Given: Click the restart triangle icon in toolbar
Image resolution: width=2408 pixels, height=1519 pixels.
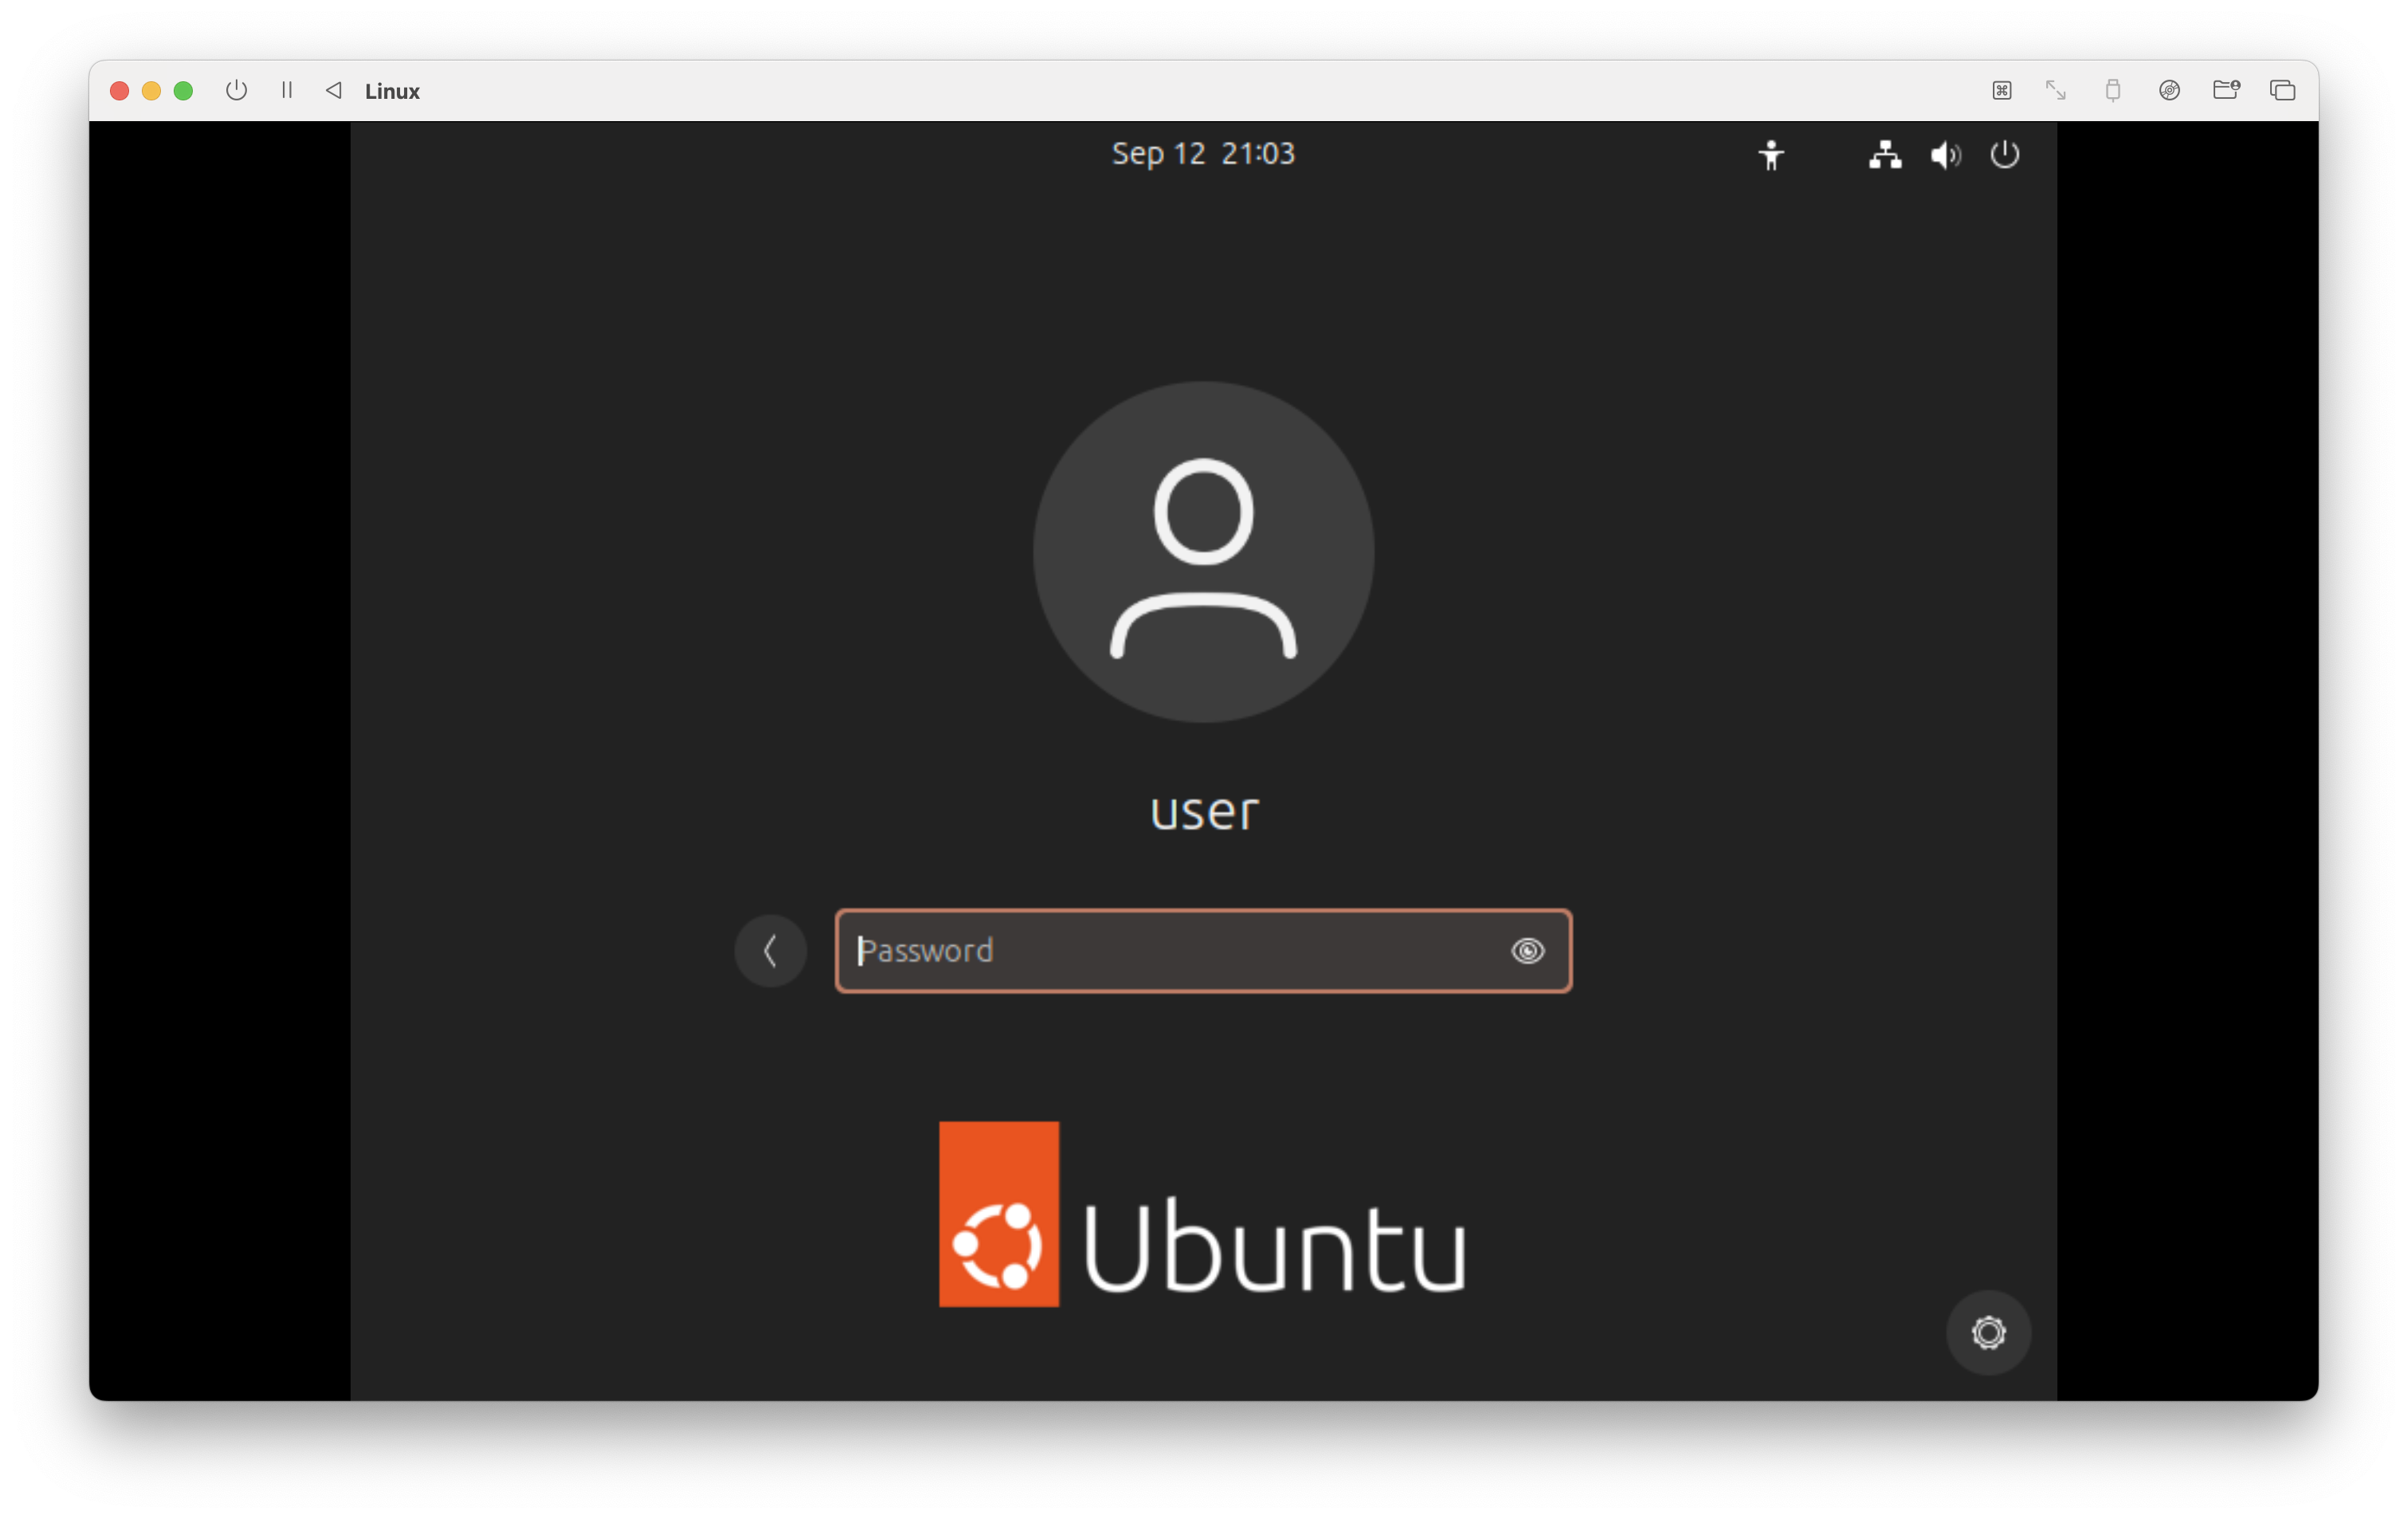Looking at the screenshot, I should (334, 90).
